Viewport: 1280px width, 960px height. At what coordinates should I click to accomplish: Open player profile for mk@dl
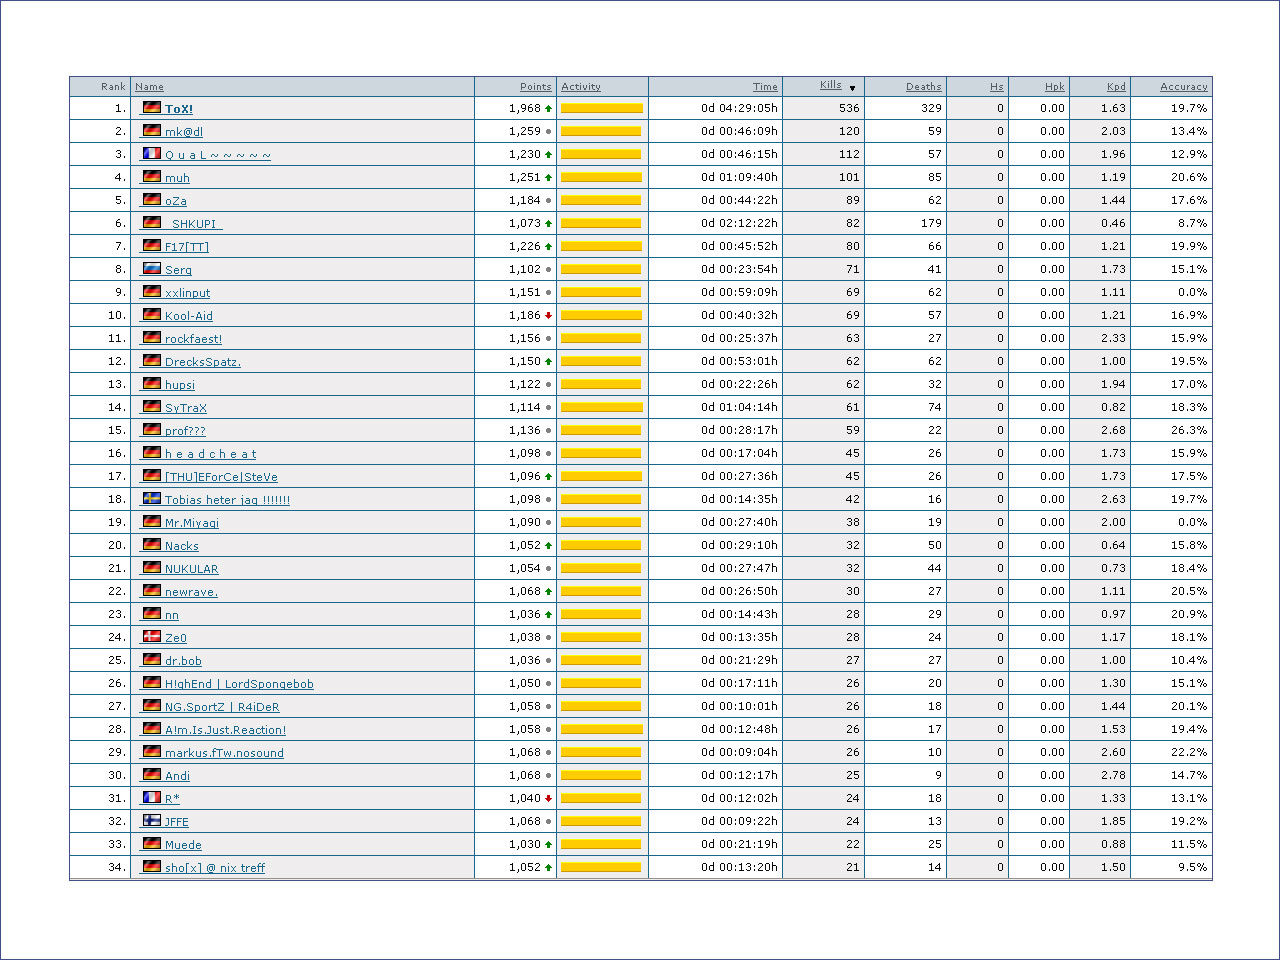pos(184,132)
